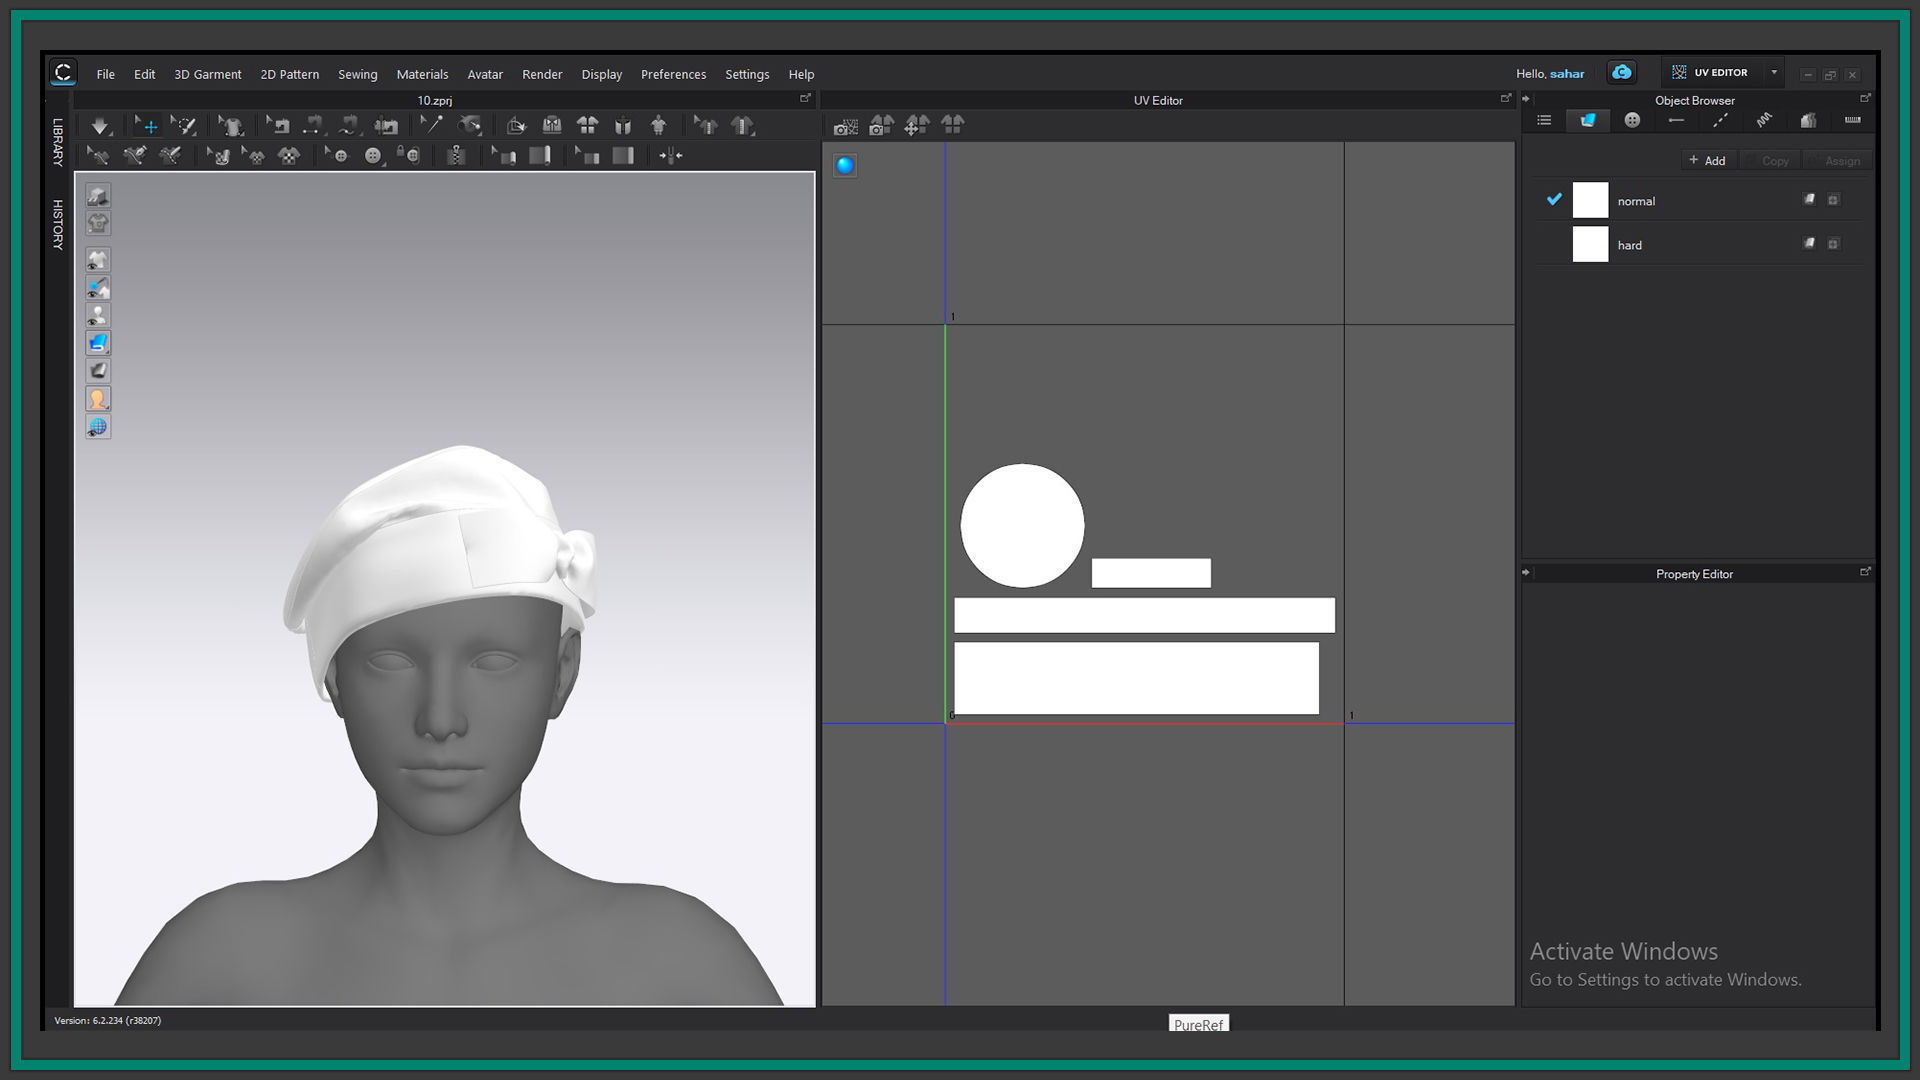Click the UV move patterns icon
Viewport: 1920px width, 1080px height.
[x=917, y=126]
